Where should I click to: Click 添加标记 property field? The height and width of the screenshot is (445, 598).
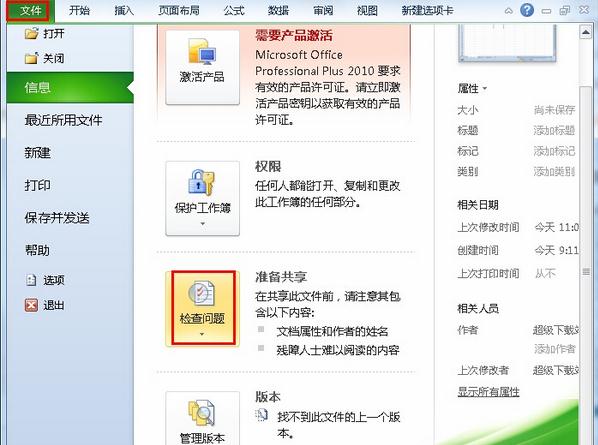[x=554, y=151]
